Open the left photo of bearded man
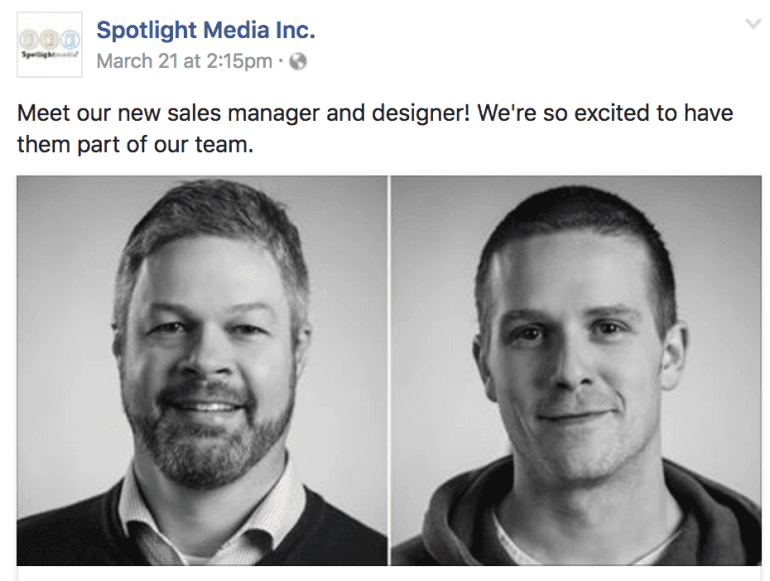 pos(202,370)
